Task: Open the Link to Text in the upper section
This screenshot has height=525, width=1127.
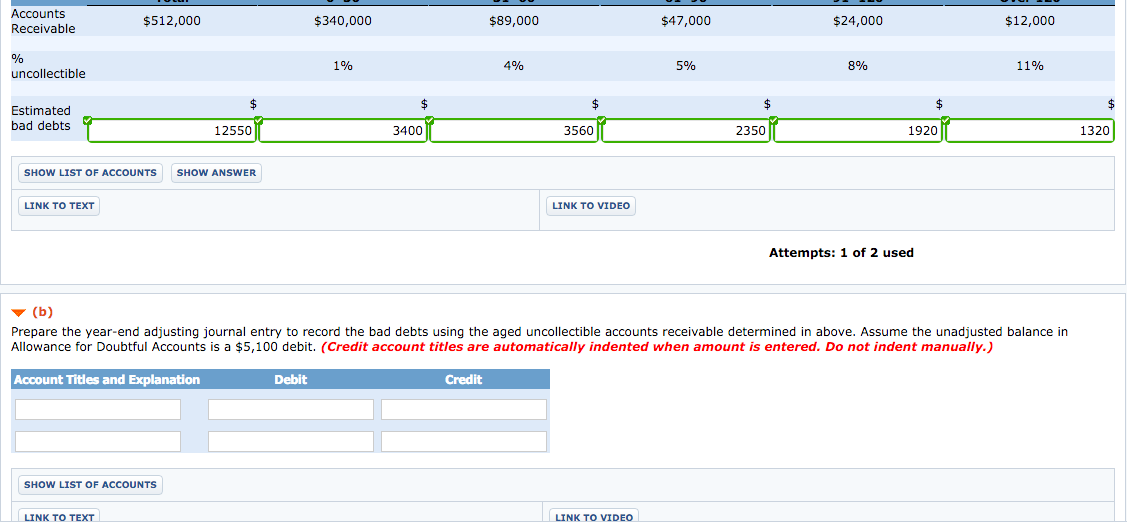Action: [59, 206]
